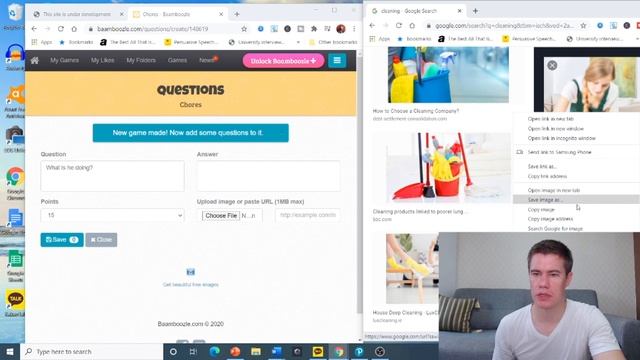Switch to Chores - Baamboozle tab
The width and height of the screenshot is (640, 360).
point(178,14)
